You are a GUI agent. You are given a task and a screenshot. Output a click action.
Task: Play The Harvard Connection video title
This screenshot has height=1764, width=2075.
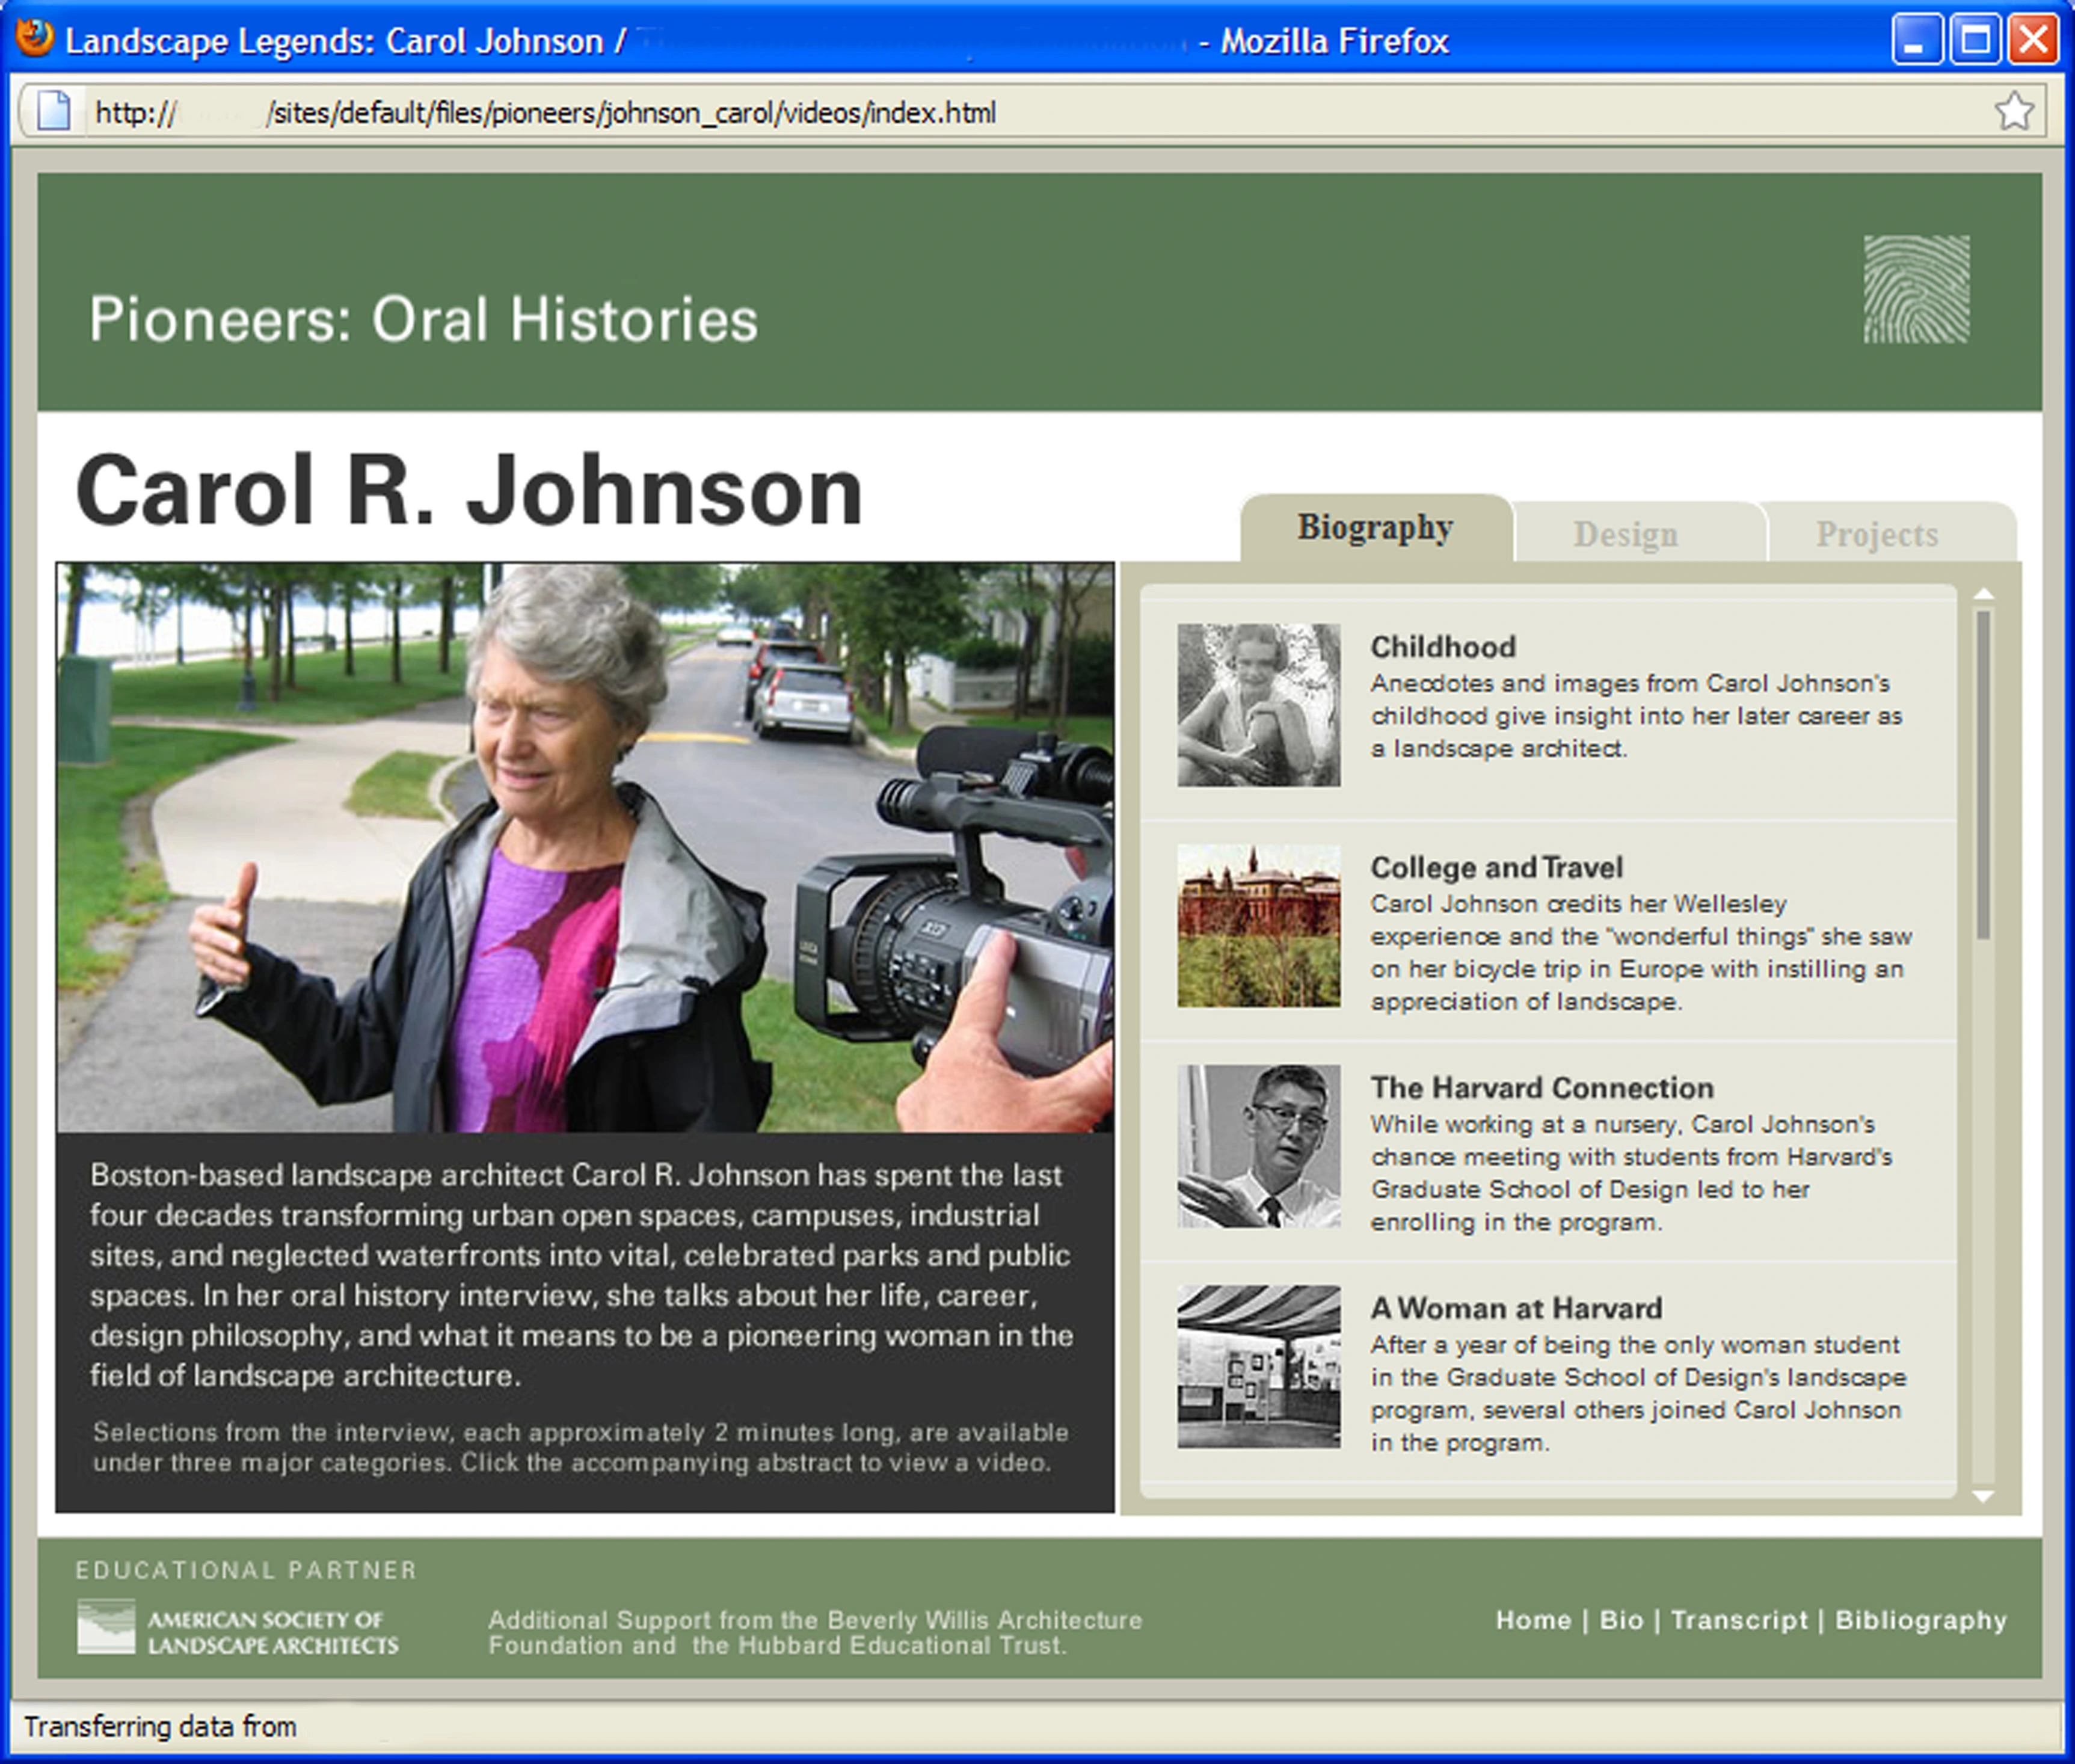coord(1541,1087)
